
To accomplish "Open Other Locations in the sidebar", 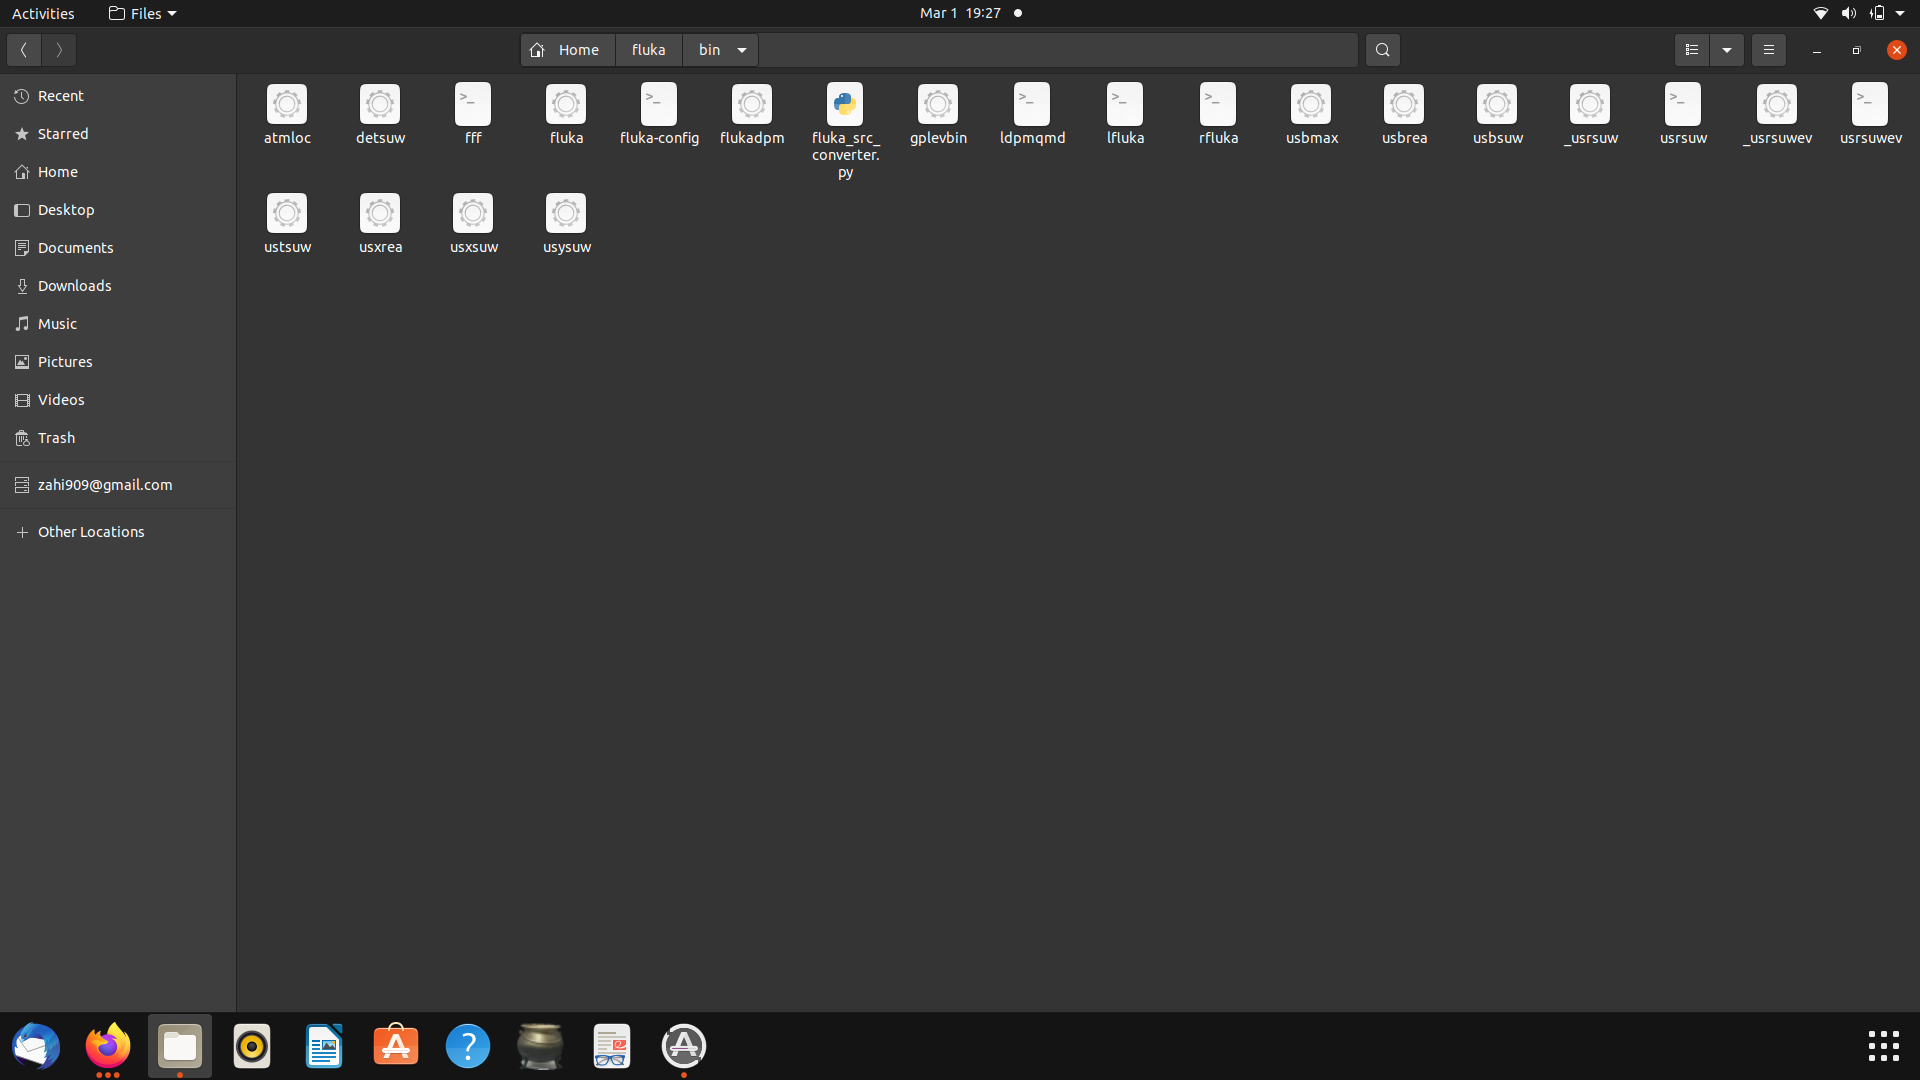I will point(118,532).
